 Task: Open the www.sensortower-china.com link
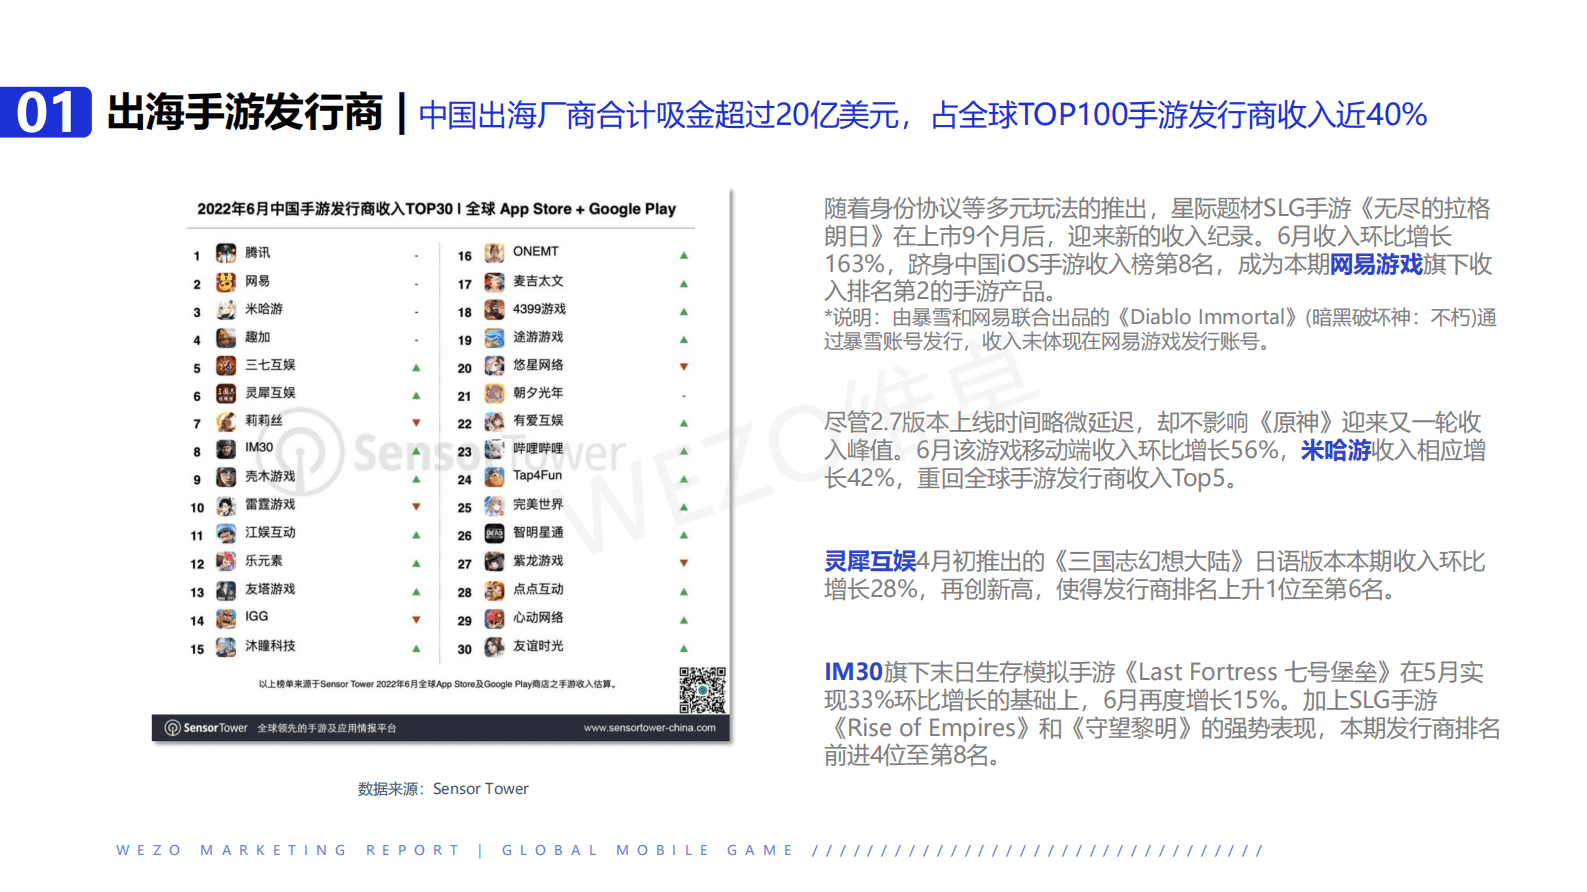650,728
